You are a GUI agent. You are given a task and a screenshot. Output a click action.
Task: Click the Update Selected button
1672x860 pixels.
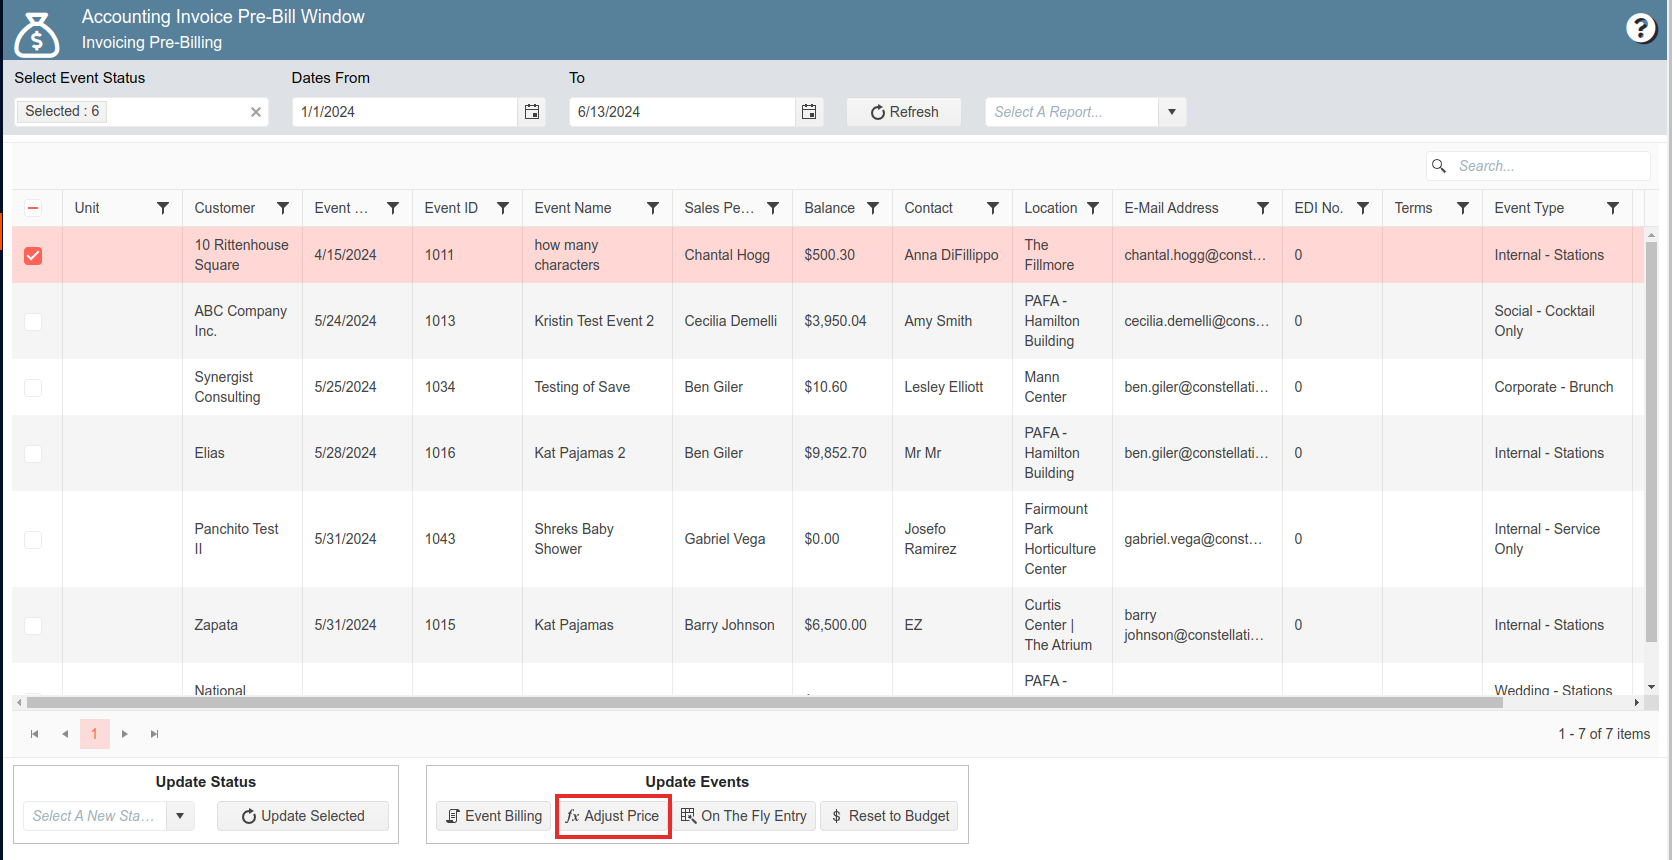pyautogui.click(x=303, y=816)
